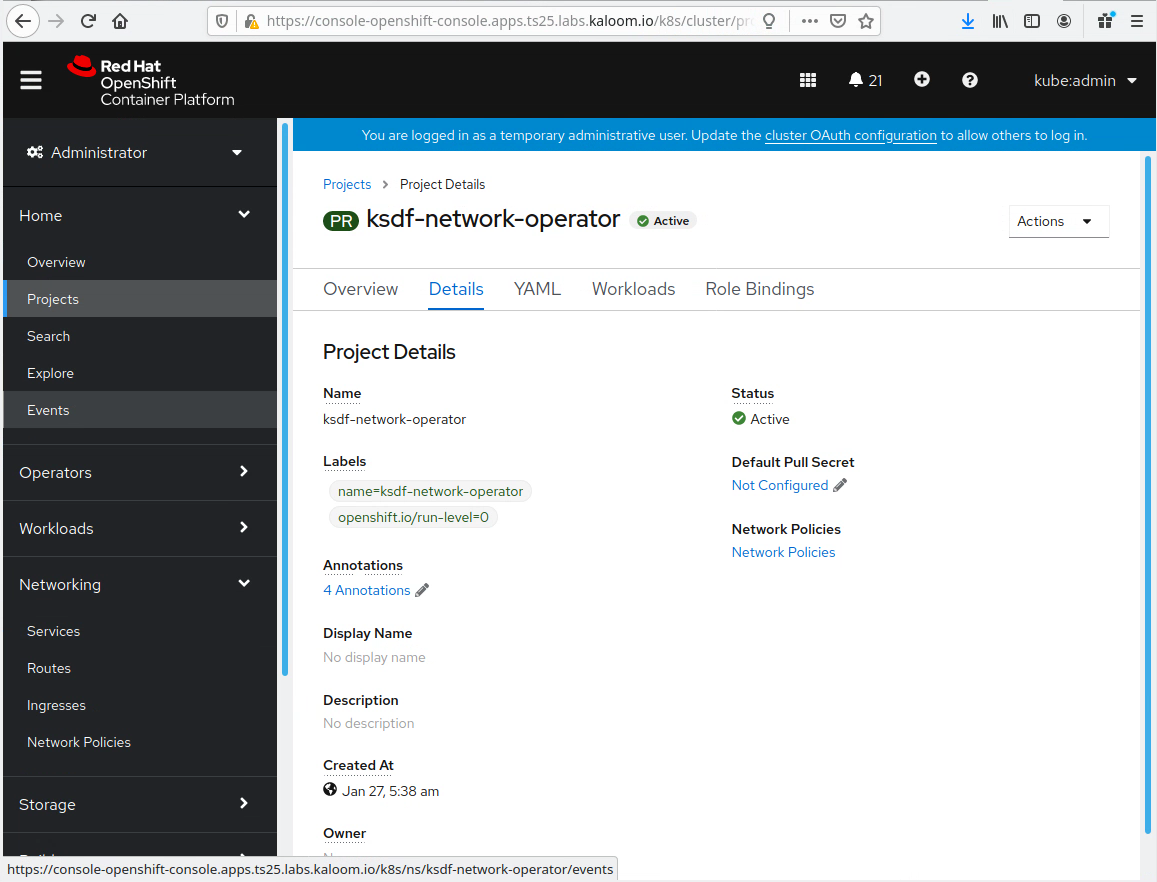Reload the page with browser refresh button
The width and height of the screenshot is (1157, 882).
pyautogui.click(x=88, y=21)
